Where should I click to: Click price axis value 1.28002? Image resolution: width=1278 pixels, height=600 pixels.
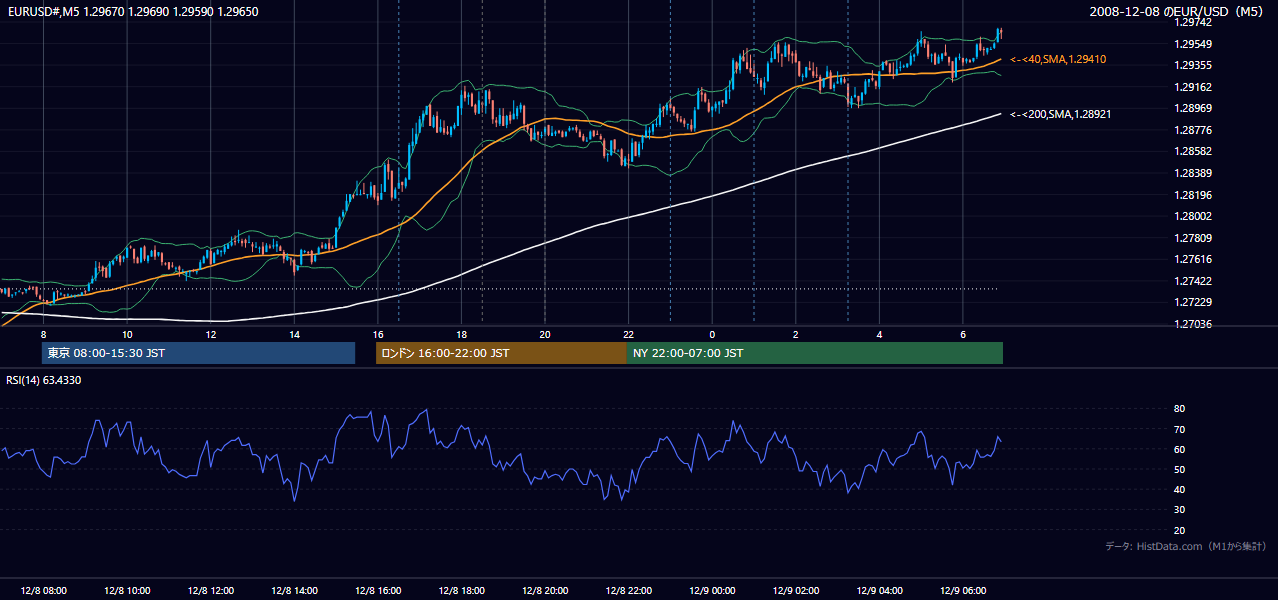pyautogui.click(x=1193, y=216)
